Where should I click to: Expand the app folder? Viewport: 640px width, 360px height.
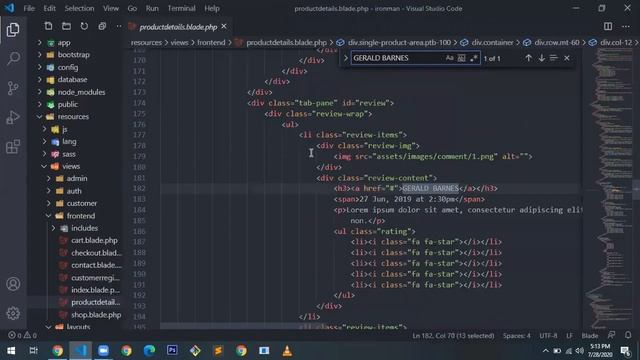64,42
